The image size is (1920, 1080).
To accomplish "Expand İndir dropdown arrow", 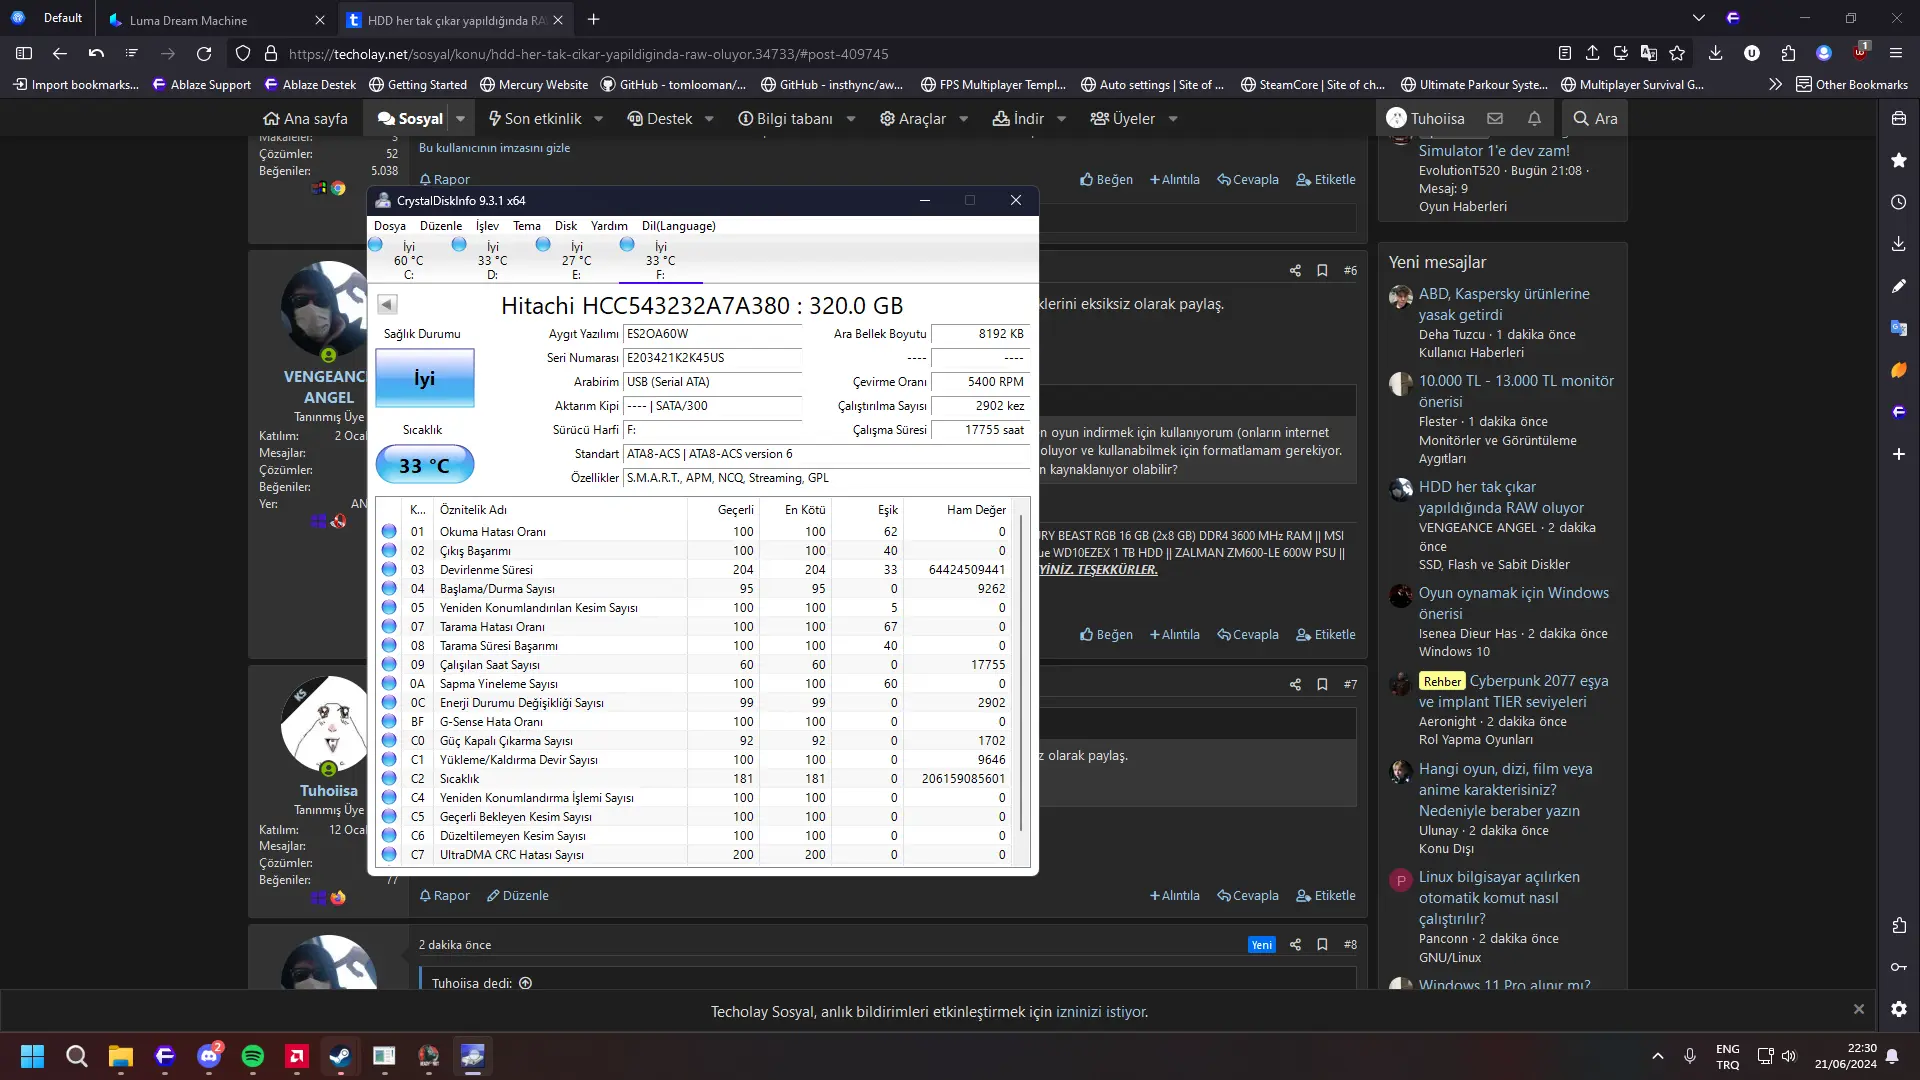I will [x=1062, y=118].
